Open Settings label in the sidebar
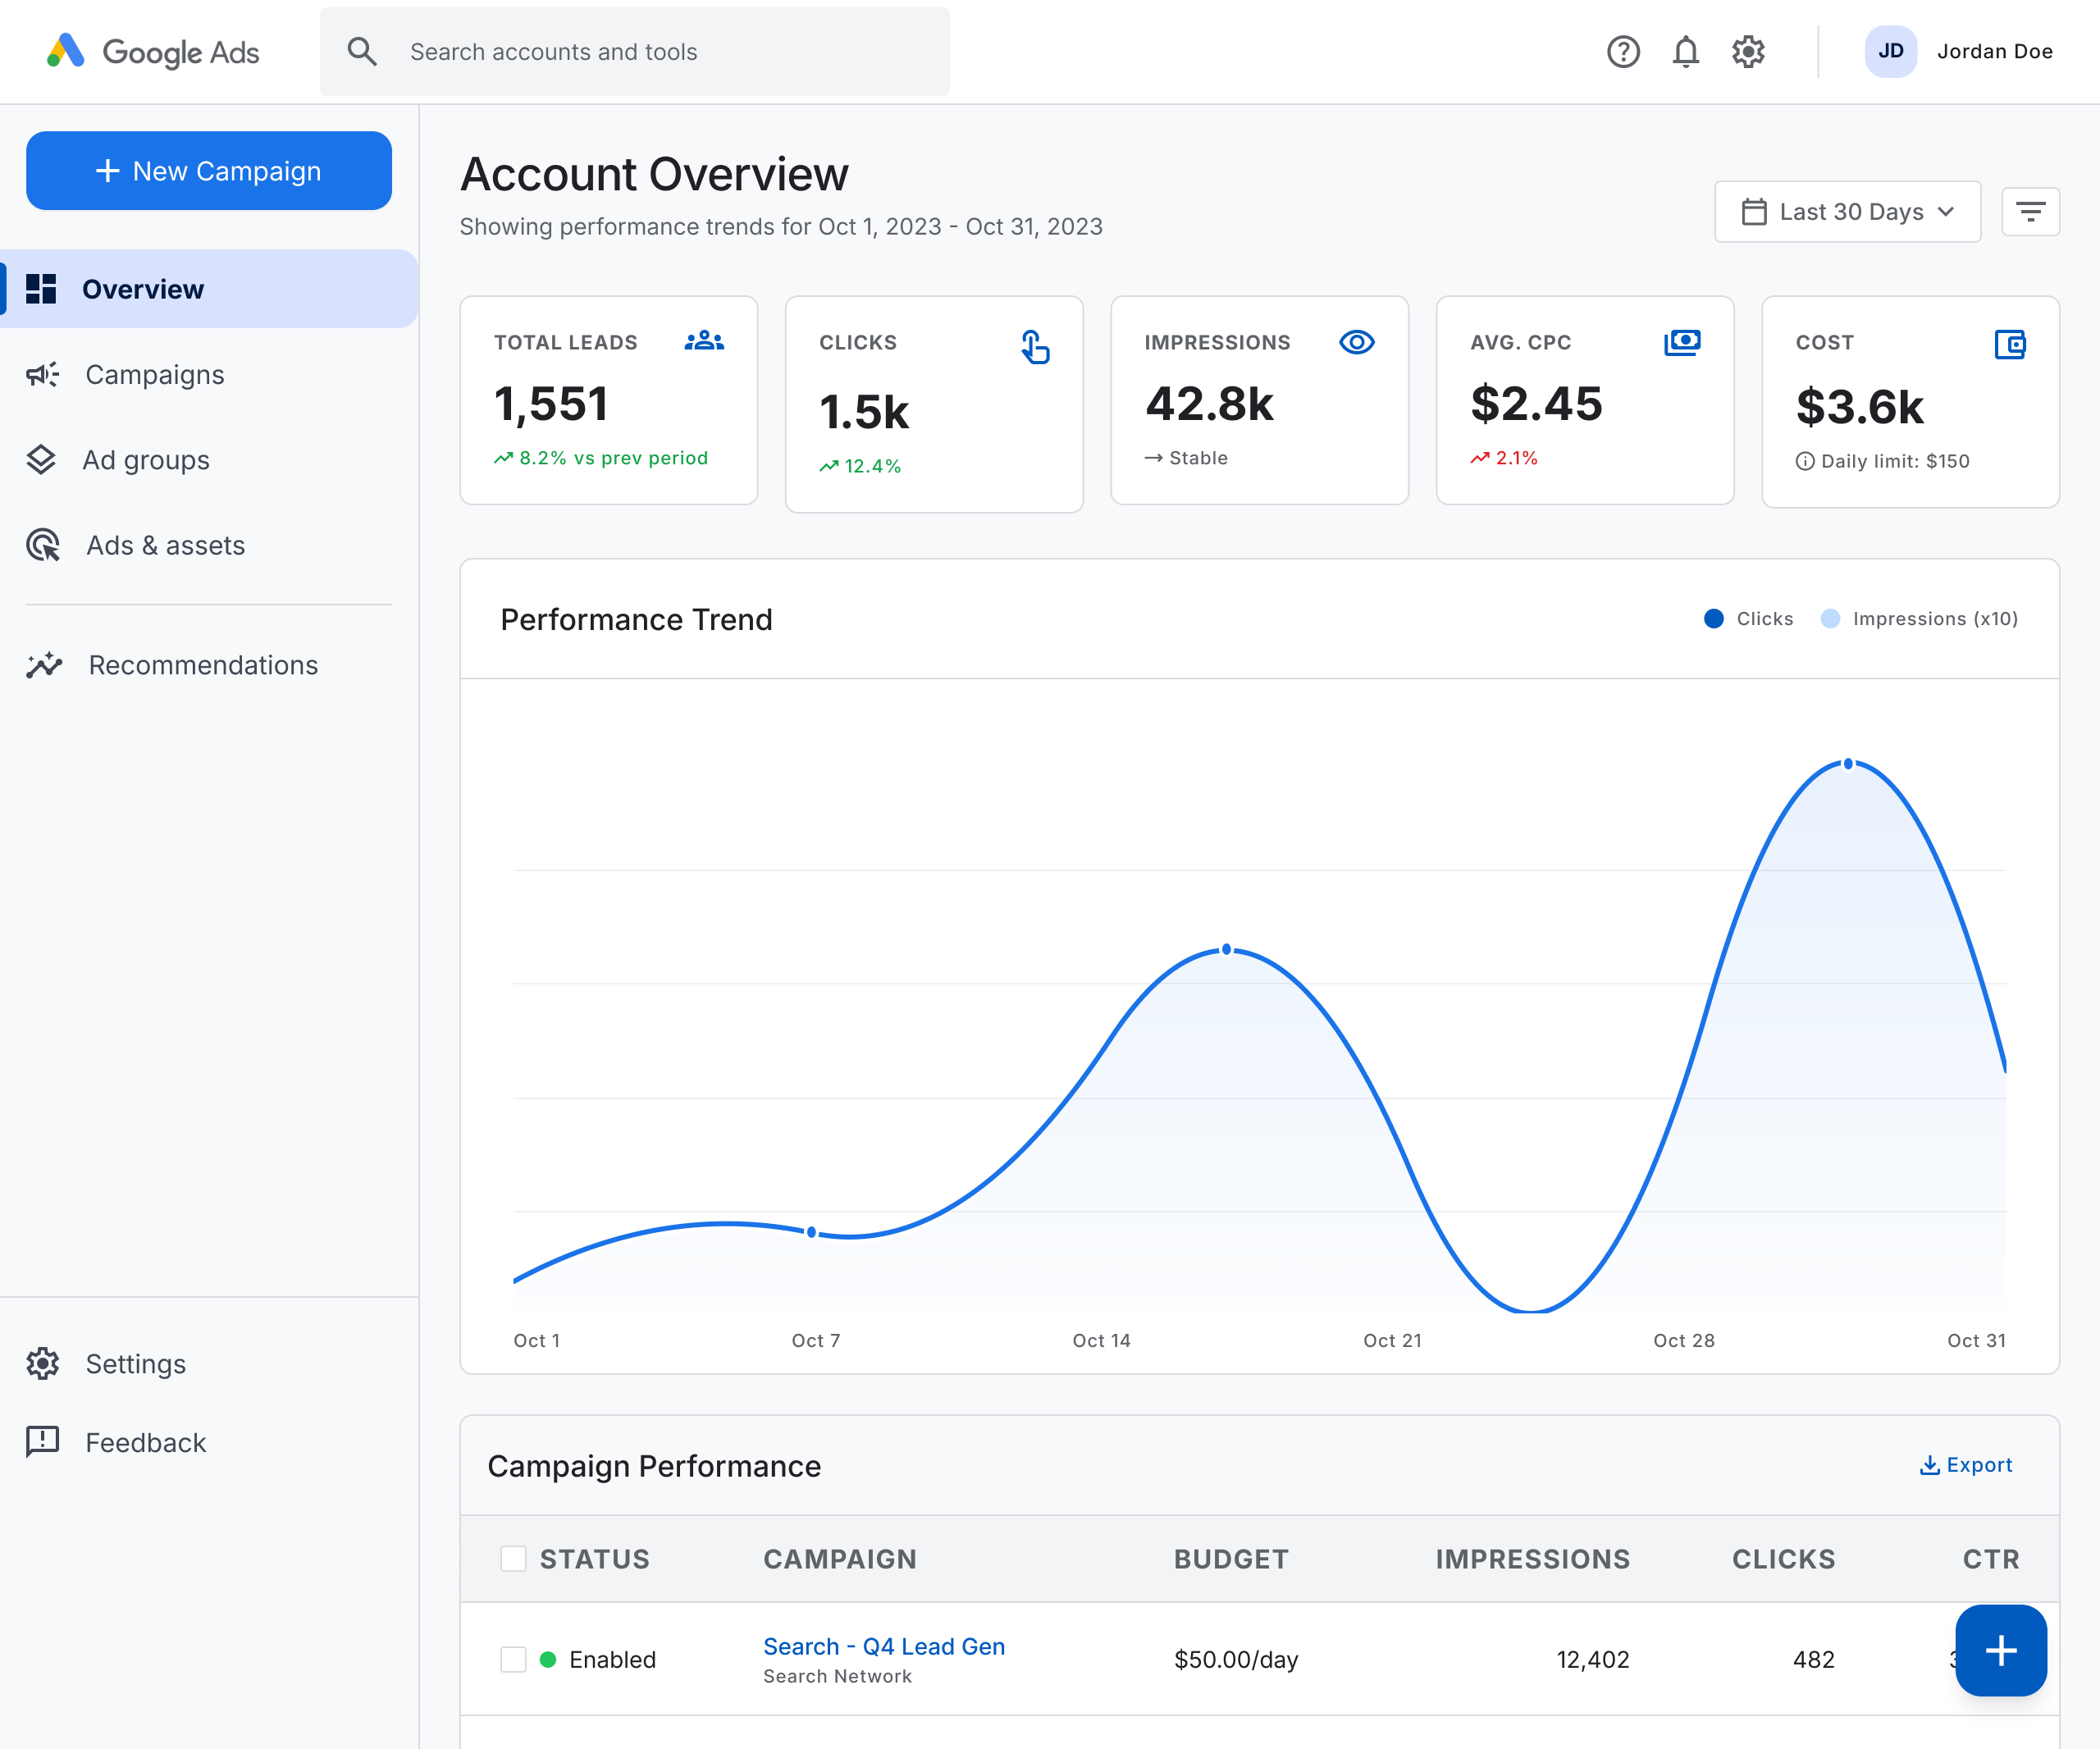 point(136,1363)
